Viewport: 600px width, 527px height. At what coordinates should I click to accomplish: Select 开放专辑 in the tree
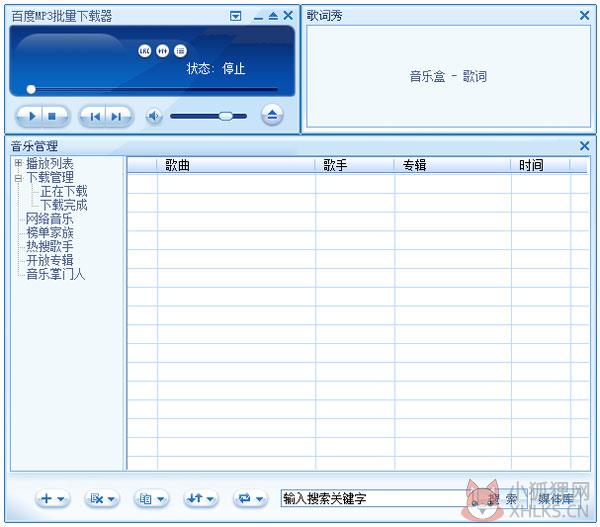50,260
